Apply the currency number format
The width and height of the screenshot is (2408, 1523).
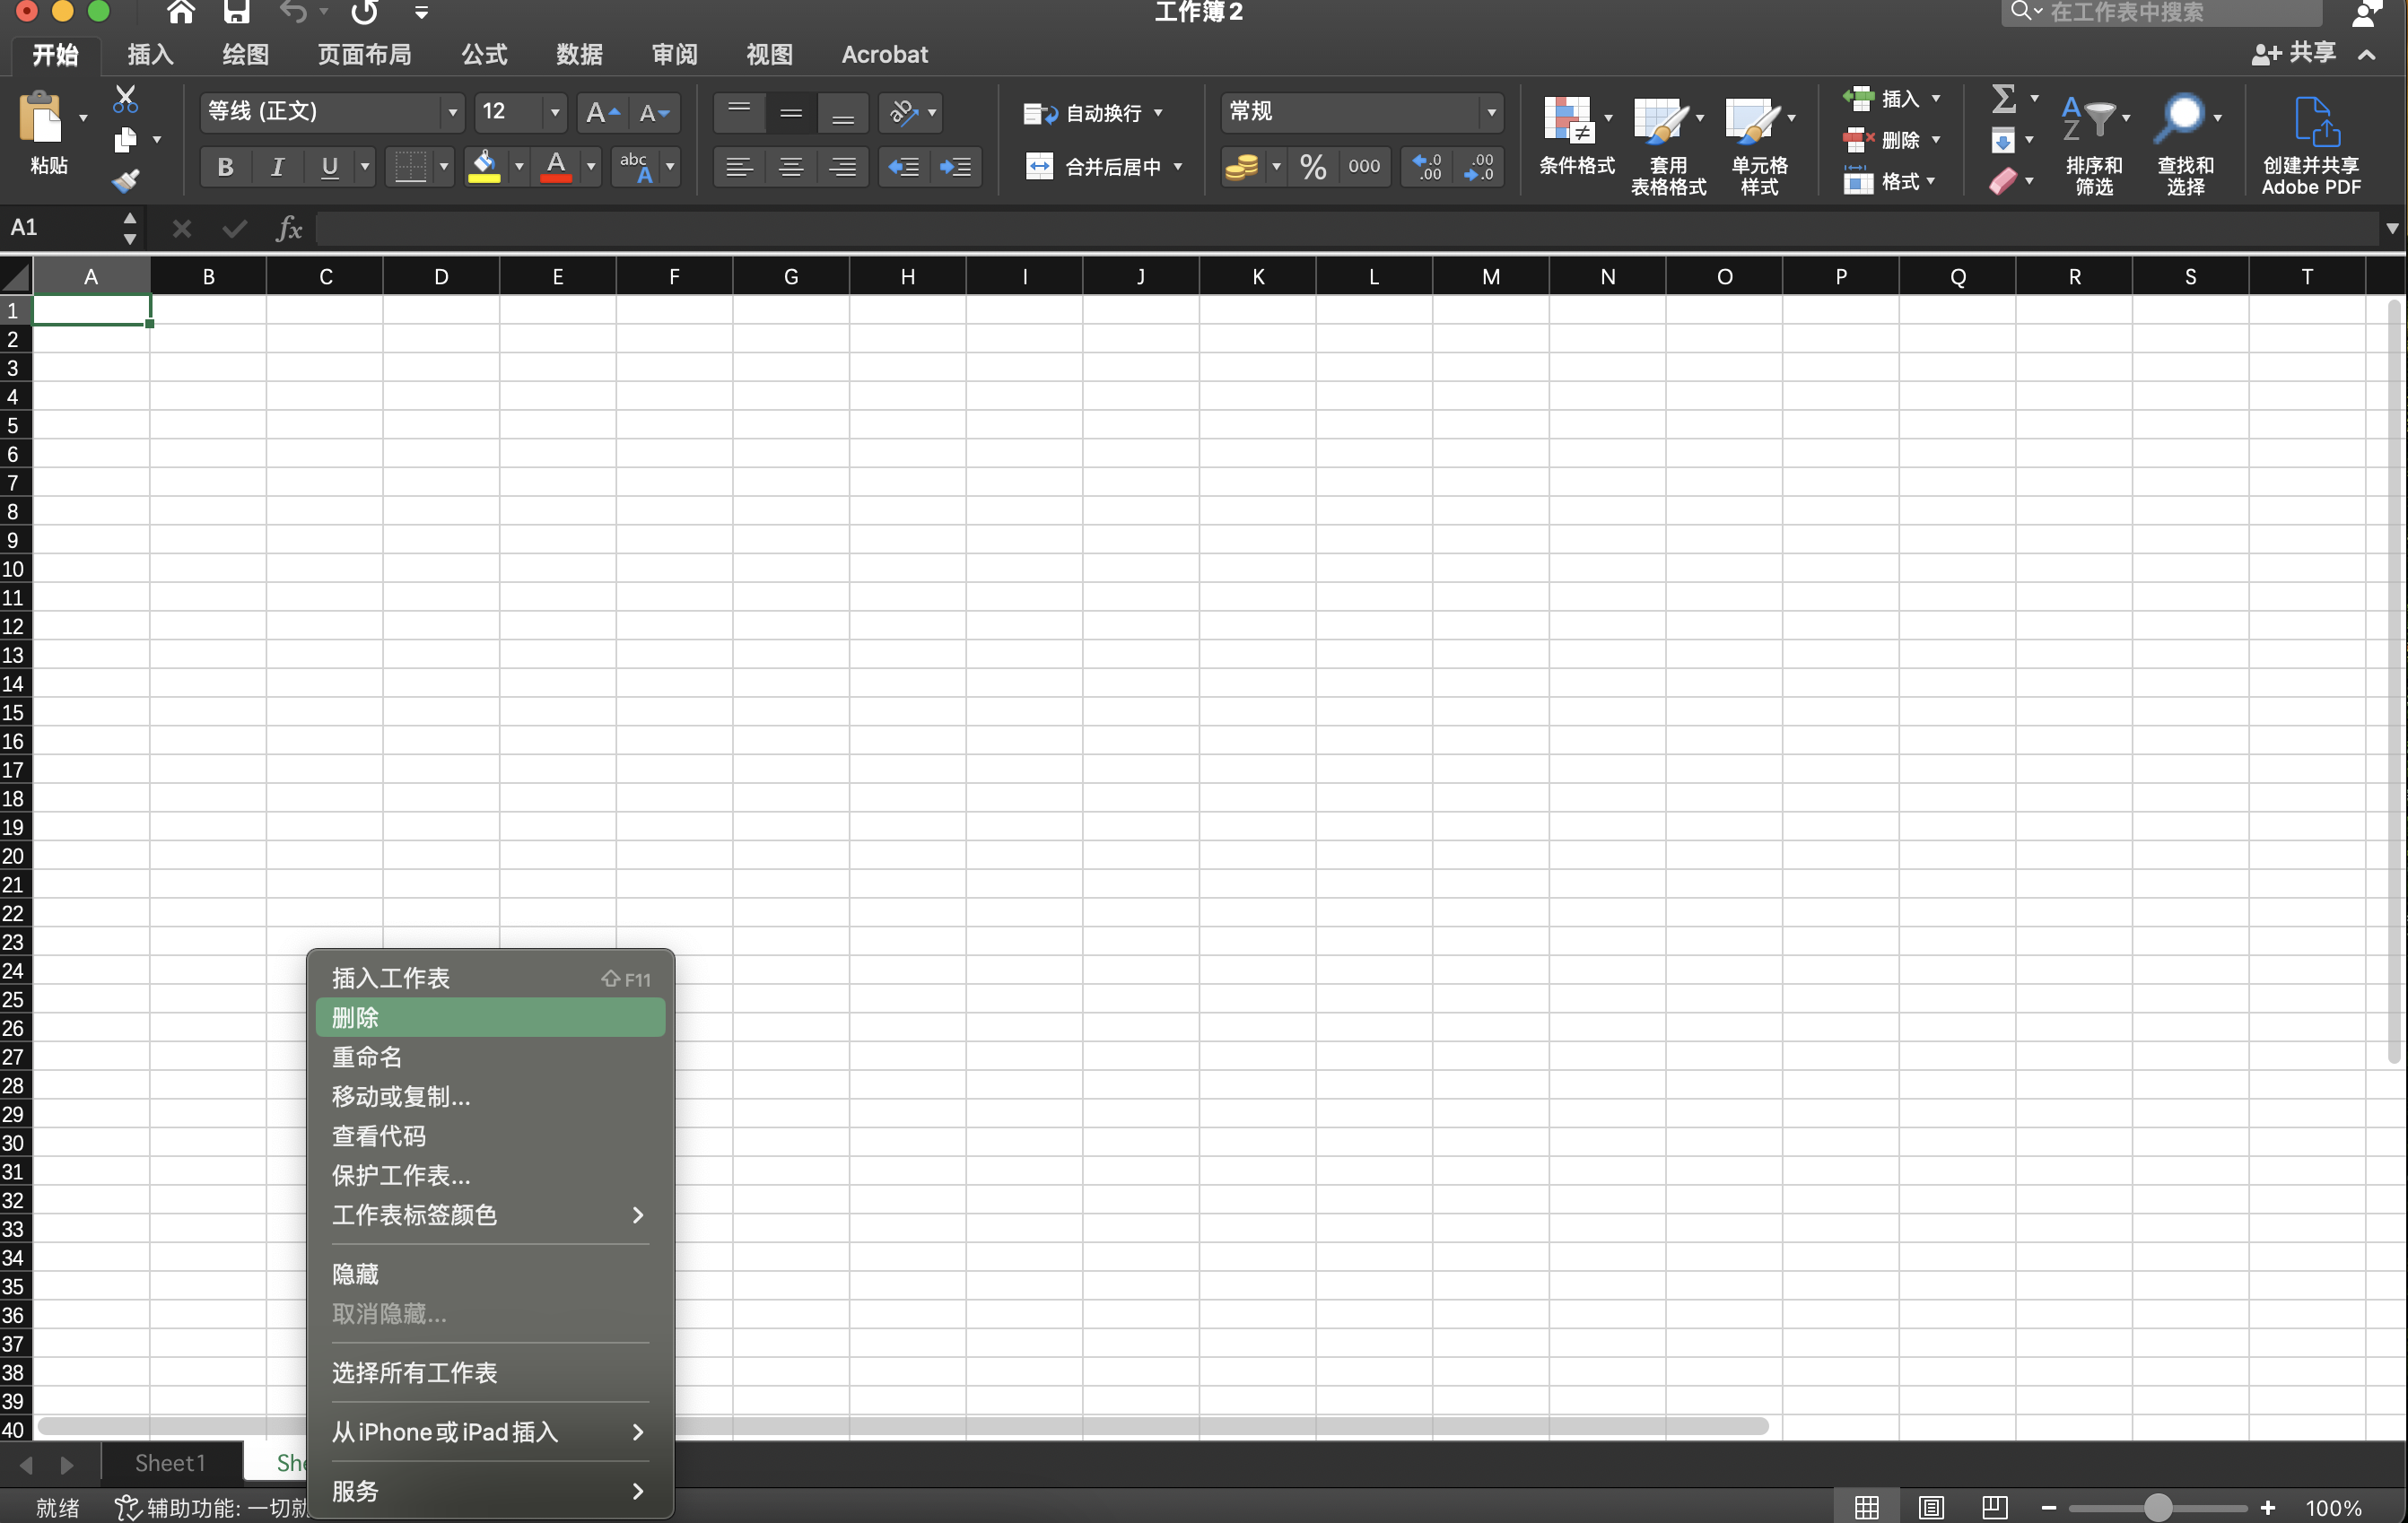1243,166
